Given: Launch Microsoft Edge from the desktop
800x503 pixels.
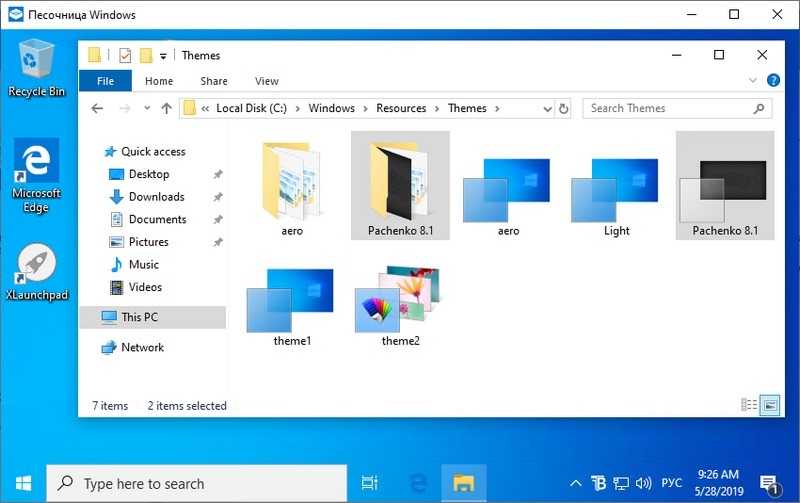Looking at the screenshot, I should (36, 175).
